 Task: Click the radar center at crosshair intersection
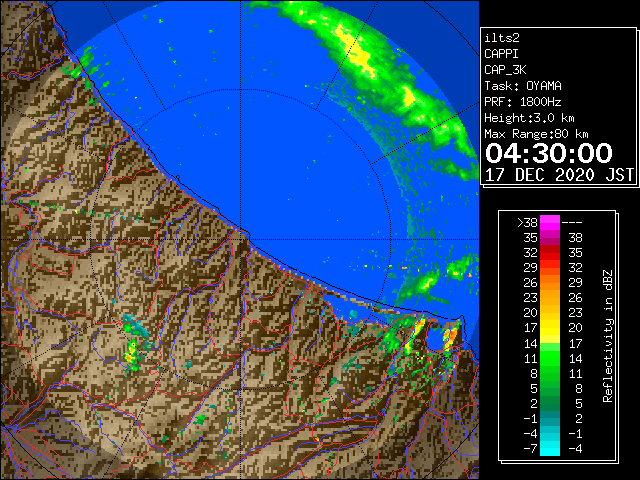tap(241, 239)
